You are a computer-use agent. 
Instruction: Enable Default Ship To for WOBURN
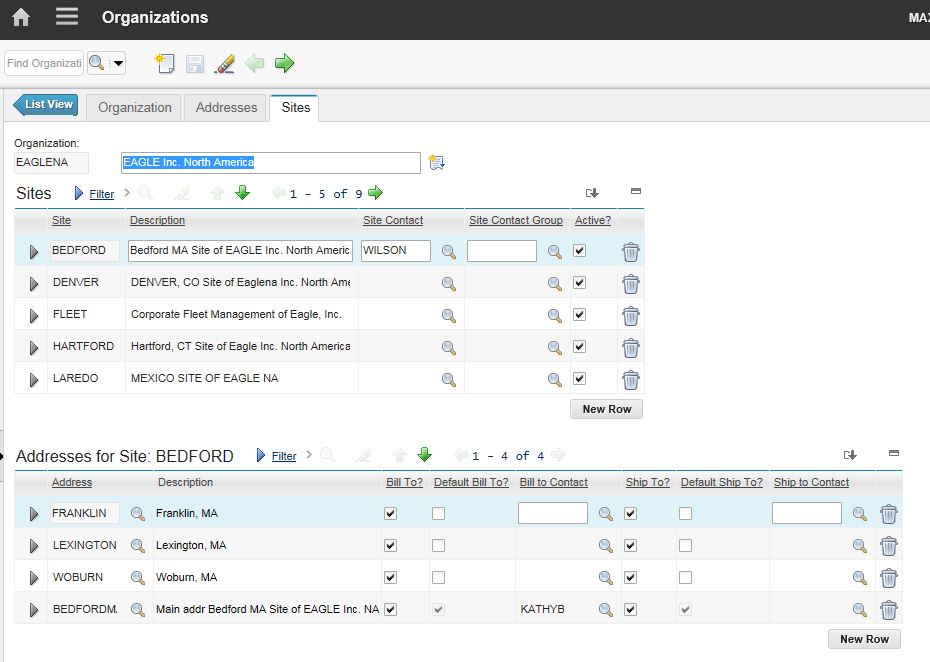(685, 578)
